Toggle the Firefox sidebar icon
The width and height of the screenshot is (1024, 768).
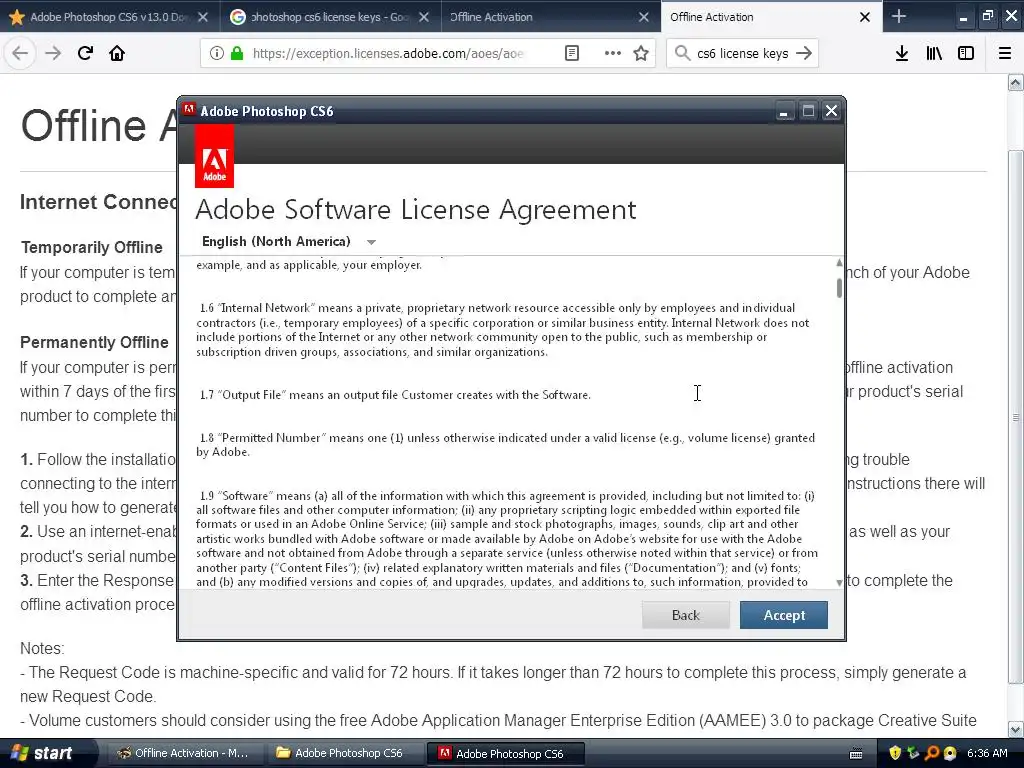click(966, 53)
